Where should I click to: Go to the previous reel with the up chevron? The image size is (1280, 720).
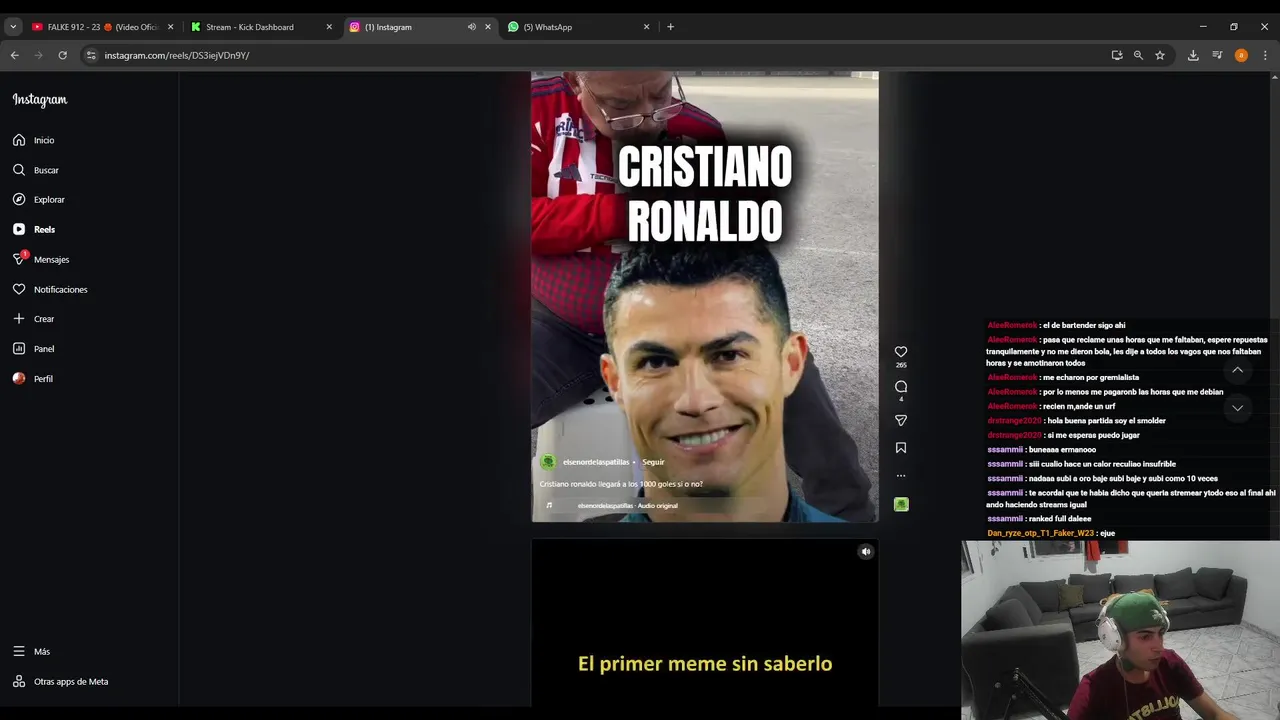1237,370
